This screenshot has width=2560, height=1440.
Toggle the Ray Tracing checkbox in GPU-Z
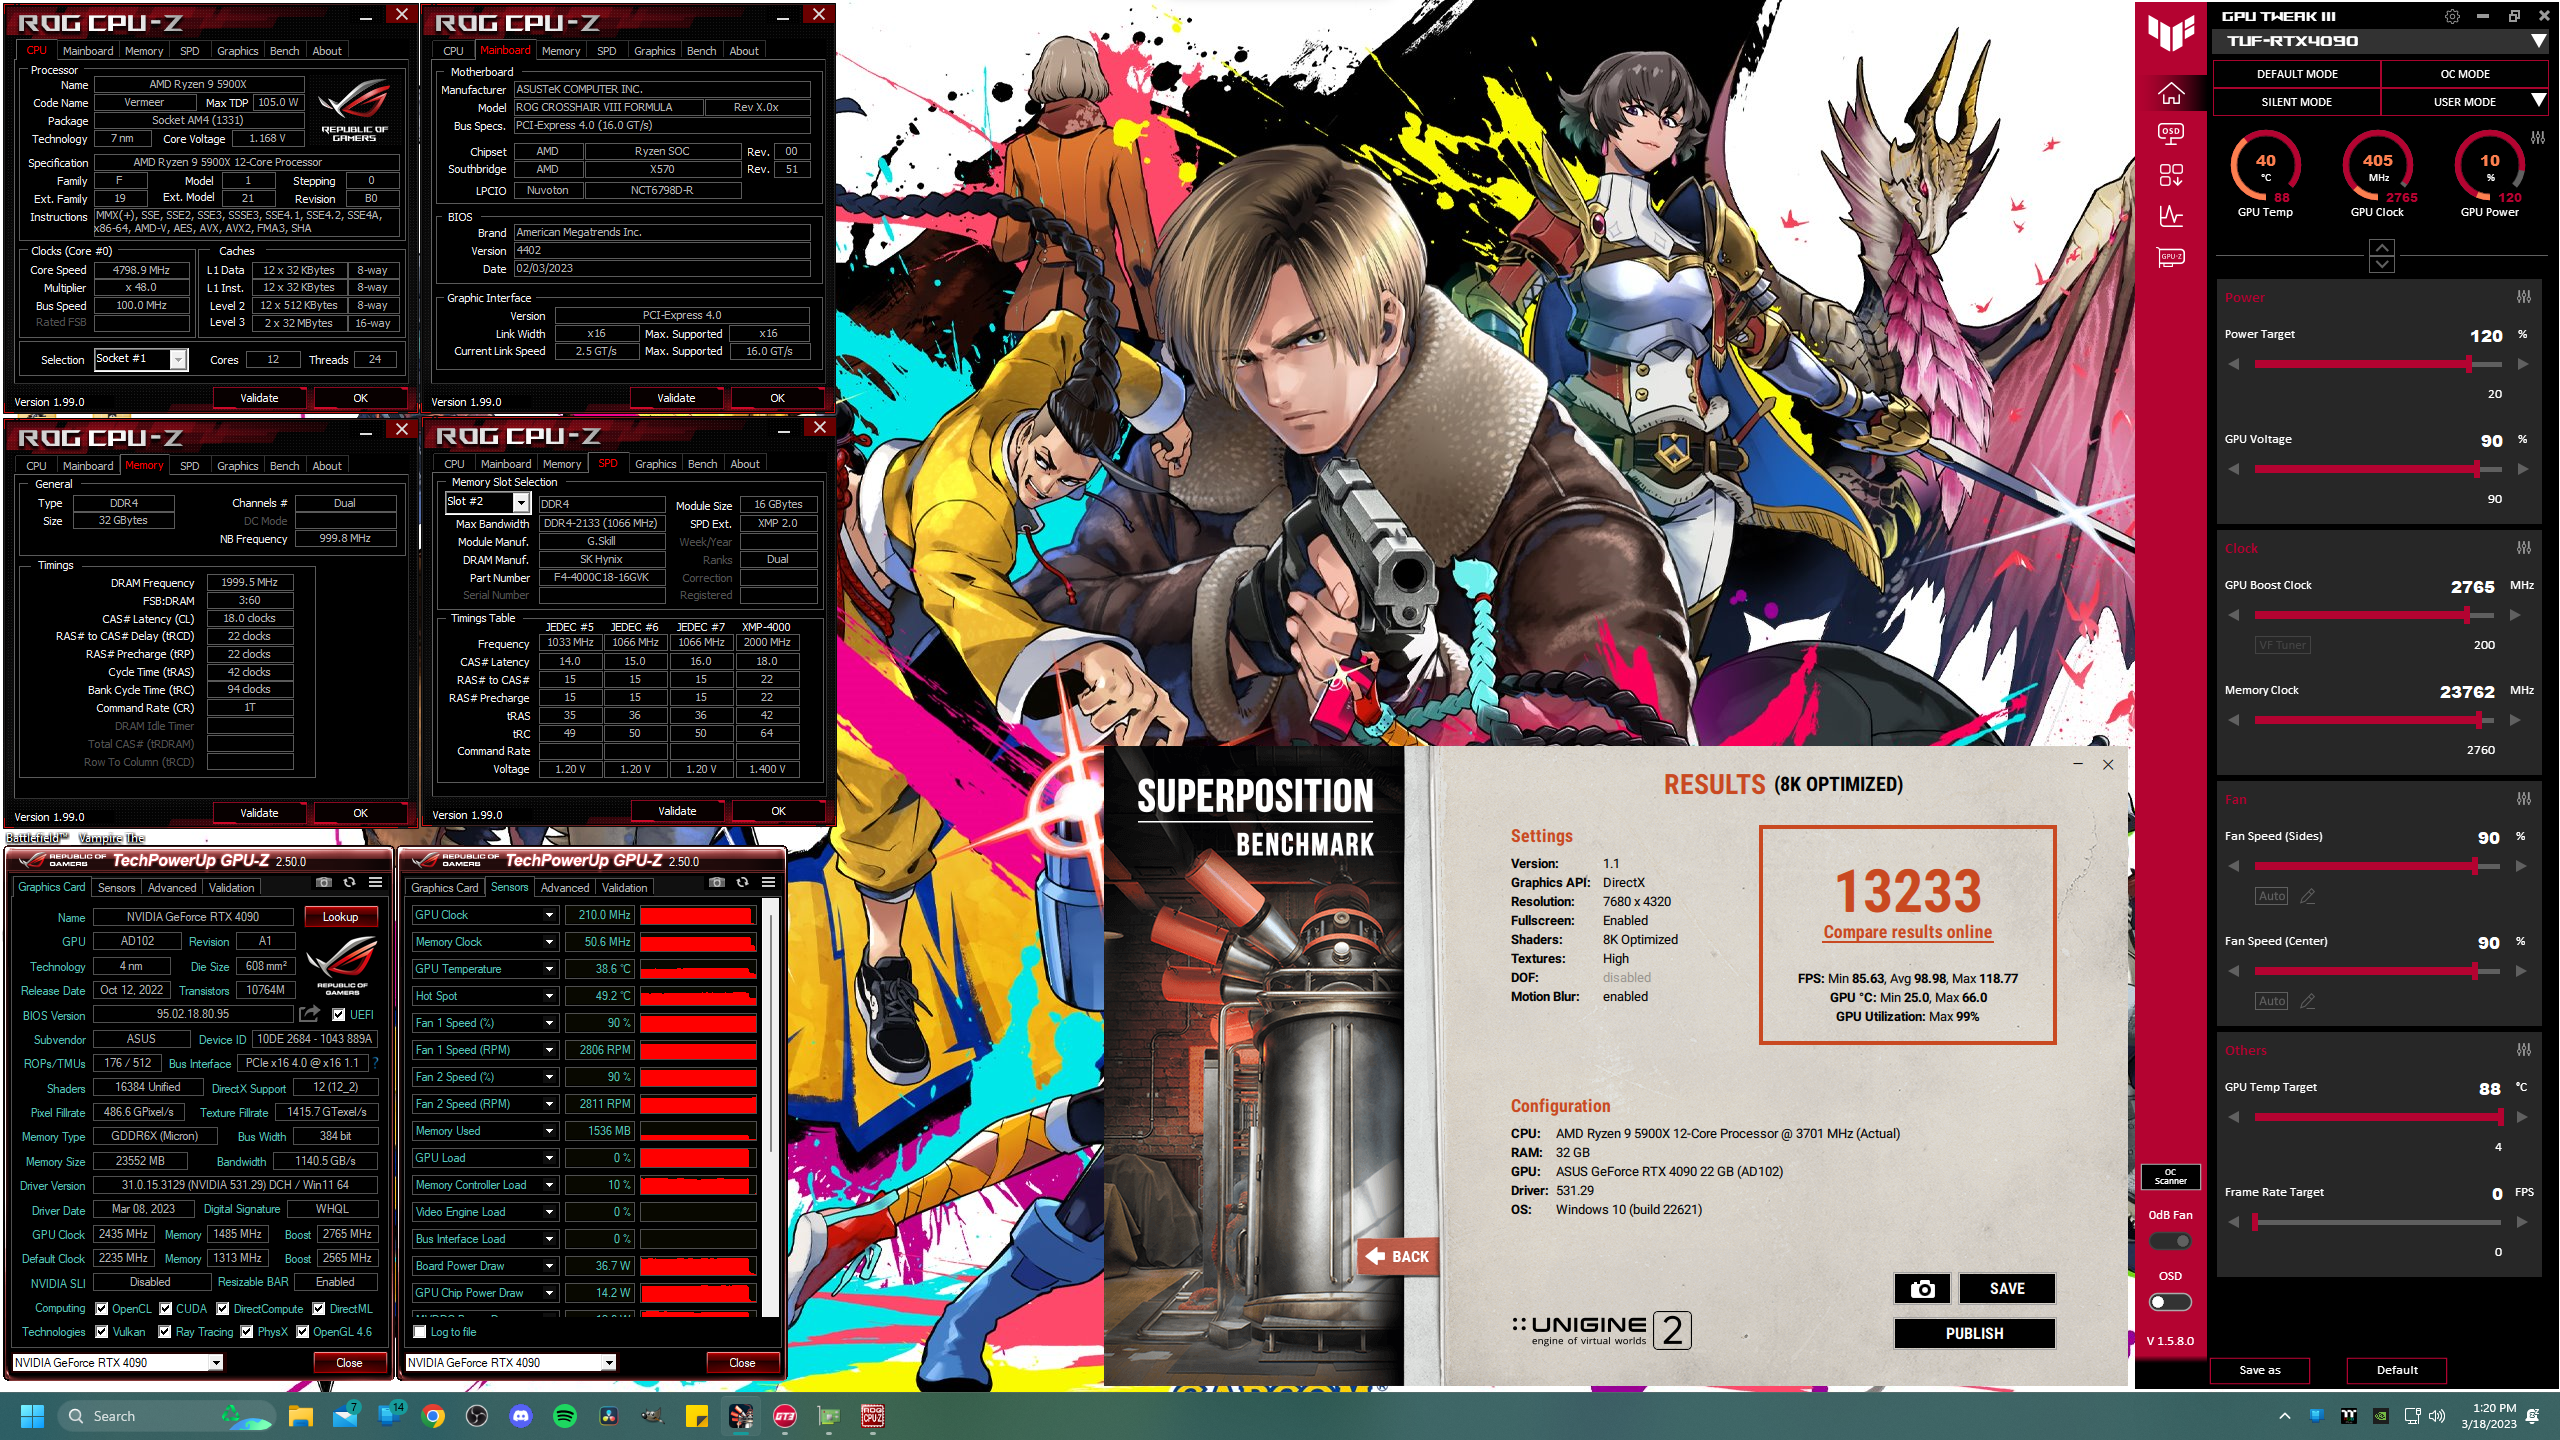click(165, 1332)
